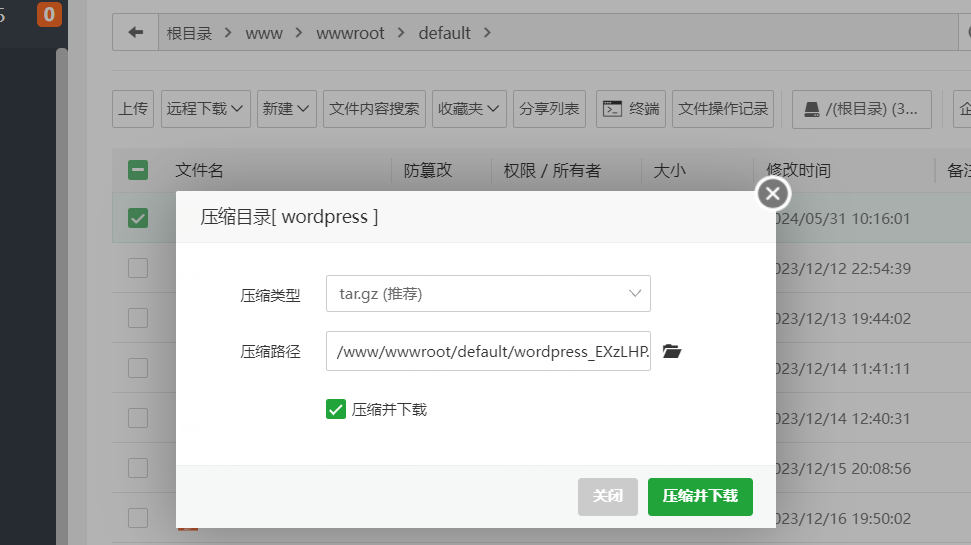Screen dimensions: 971x545
Task: Uncheck the selected first file row checkbox
Action: pos(138,217)
